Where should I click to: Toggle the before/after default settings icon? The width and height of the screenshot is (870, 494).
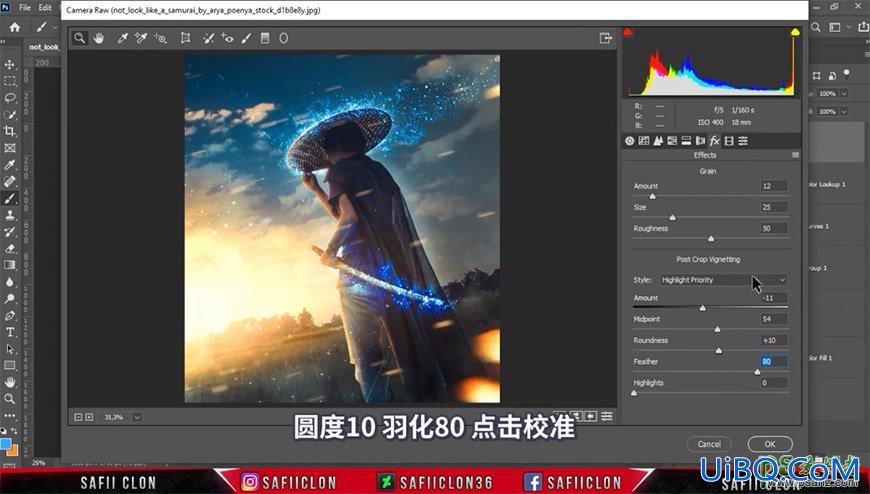(x=591, y=416)
